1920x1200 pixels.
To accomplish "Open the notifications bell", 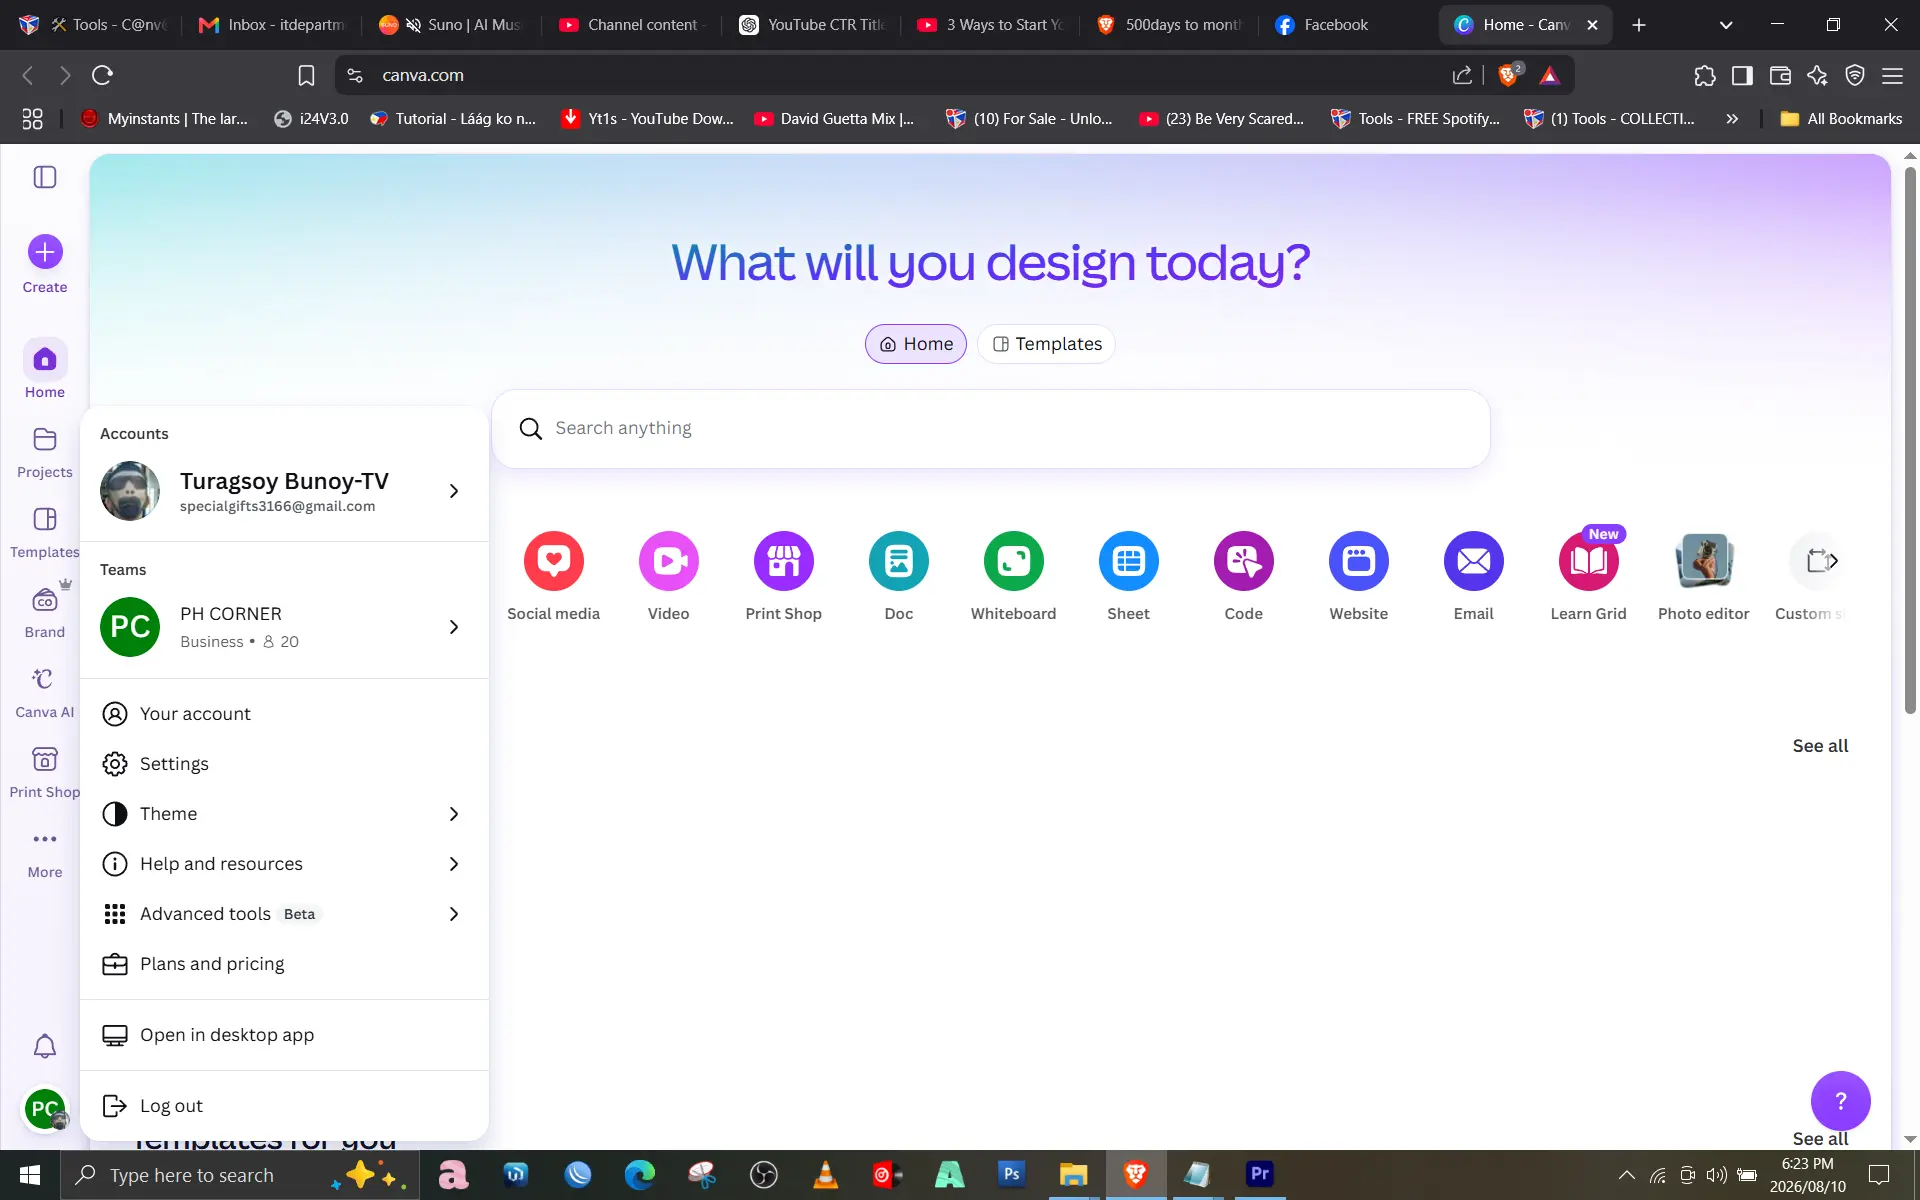I will coord(45,1046).
